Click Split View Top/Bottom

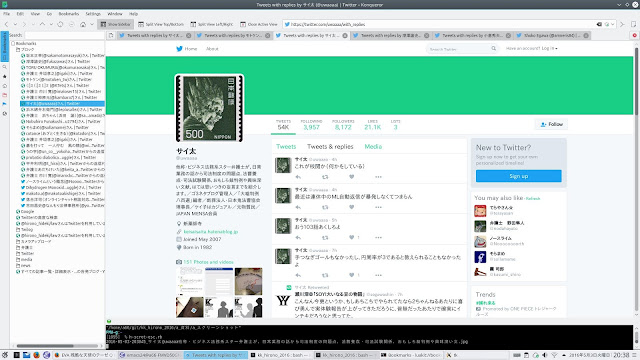click(161, 24)
